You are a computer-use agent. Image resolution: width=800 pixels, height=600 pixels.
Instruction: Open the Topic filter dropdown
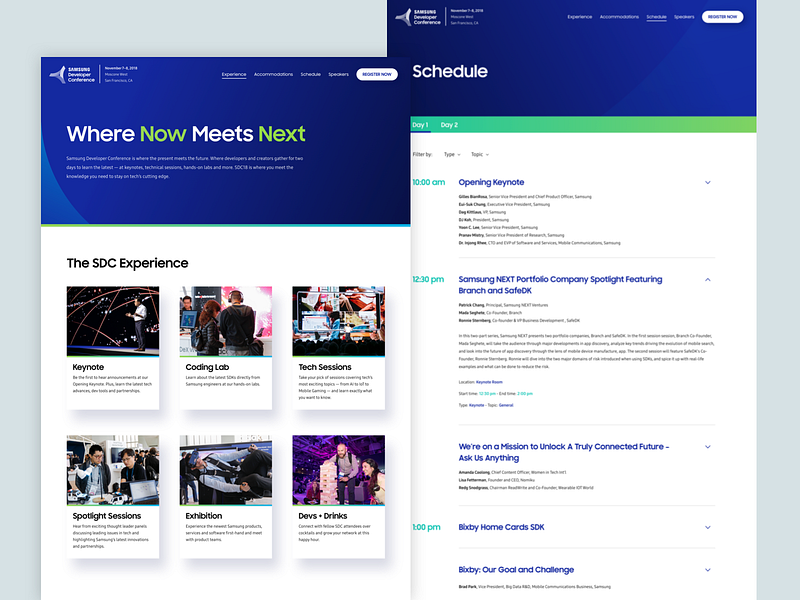point(480,154)
